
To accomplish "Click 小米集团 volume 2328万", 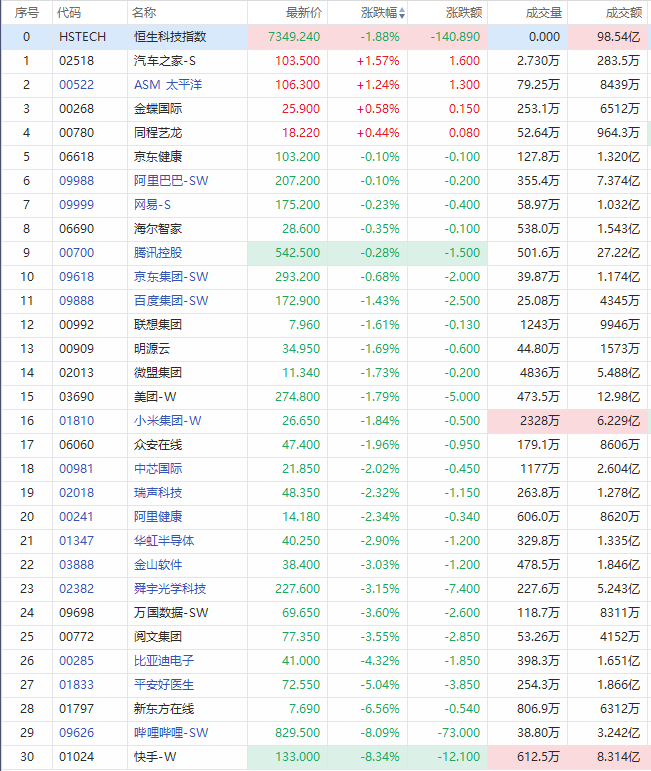I will coord(539,421).
